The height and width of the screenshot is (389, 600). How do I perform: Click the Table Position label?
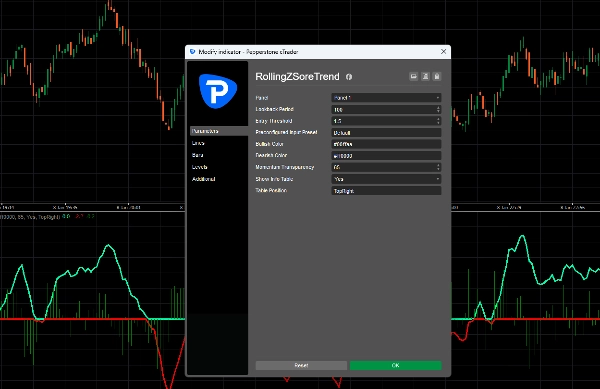coord(271,190)
